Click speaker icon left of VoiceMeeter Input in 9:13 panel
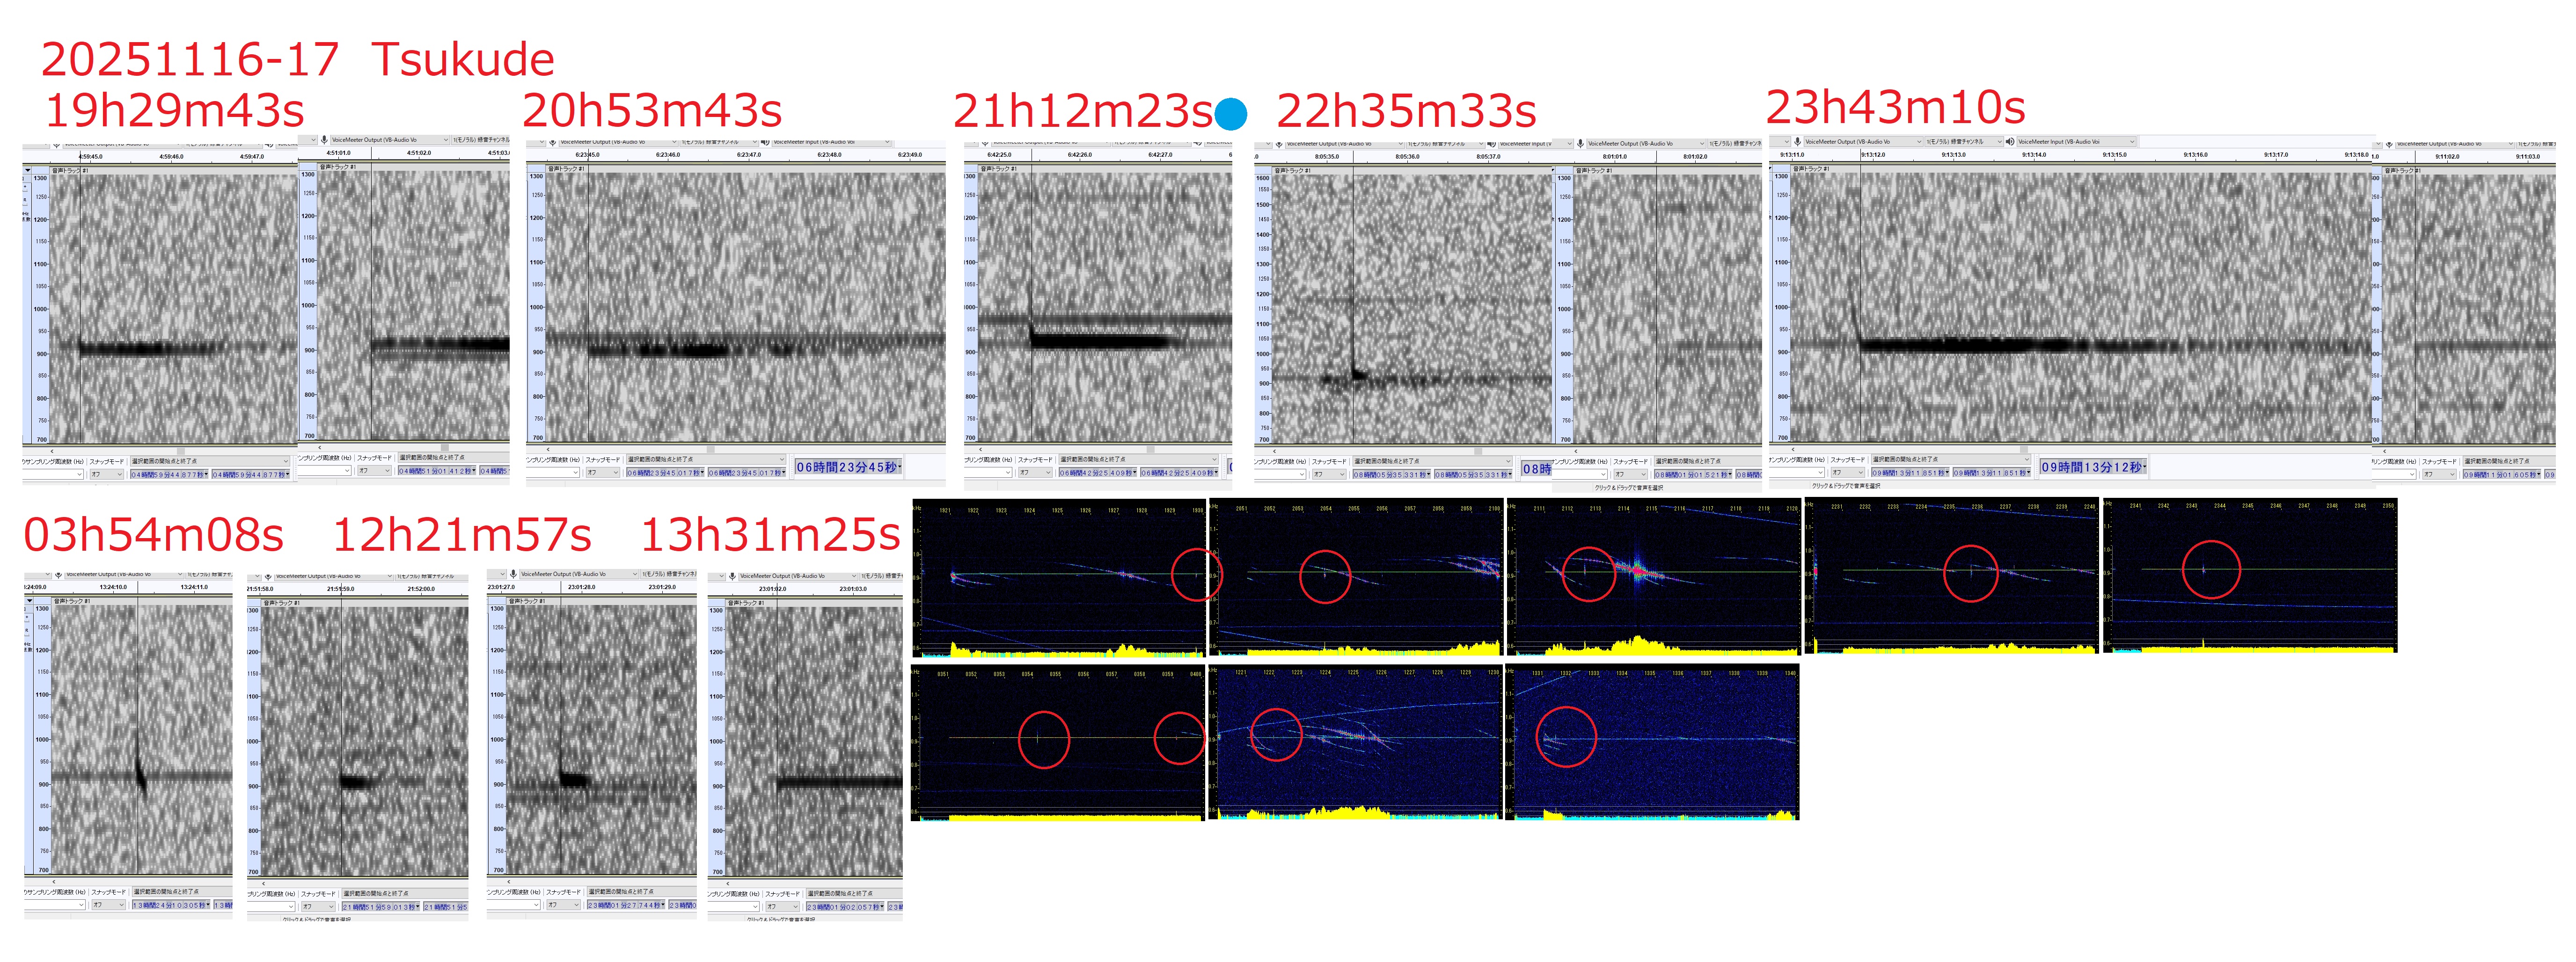This screenshot has width=2576, height=962. pyautogui.click(x=2009, y=141)
